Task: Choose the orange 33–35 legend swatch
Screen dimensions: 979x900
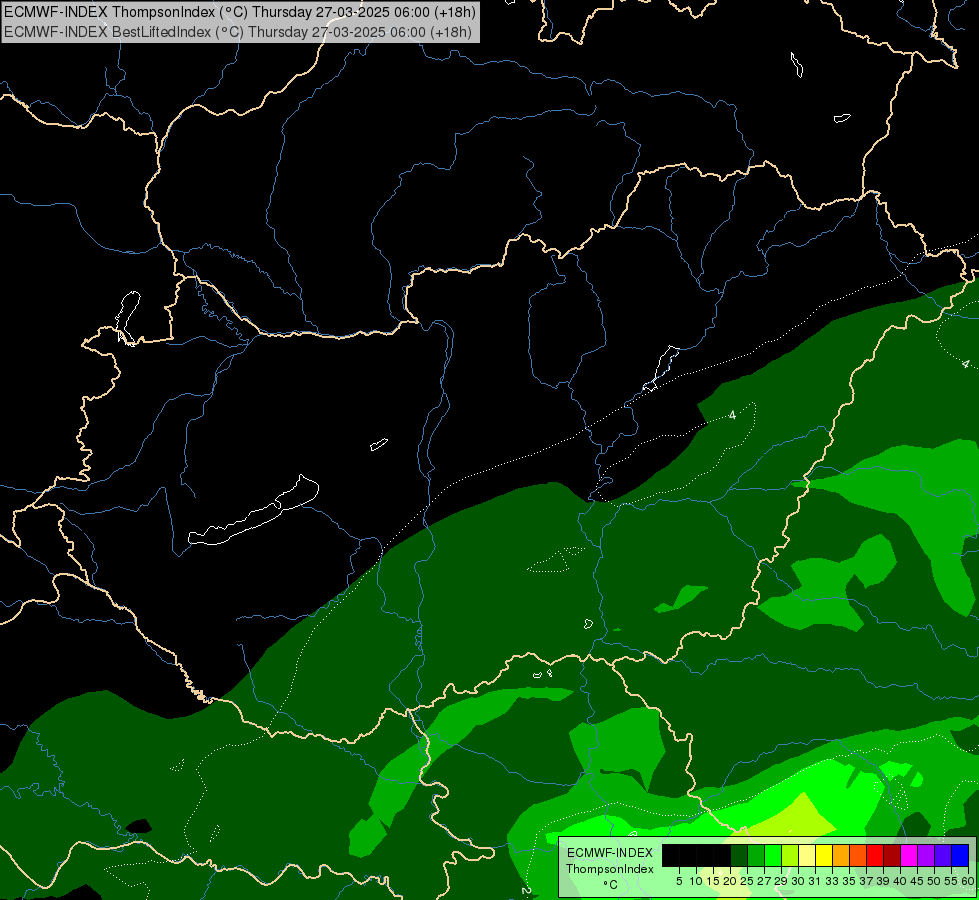Action: point(841,856)
